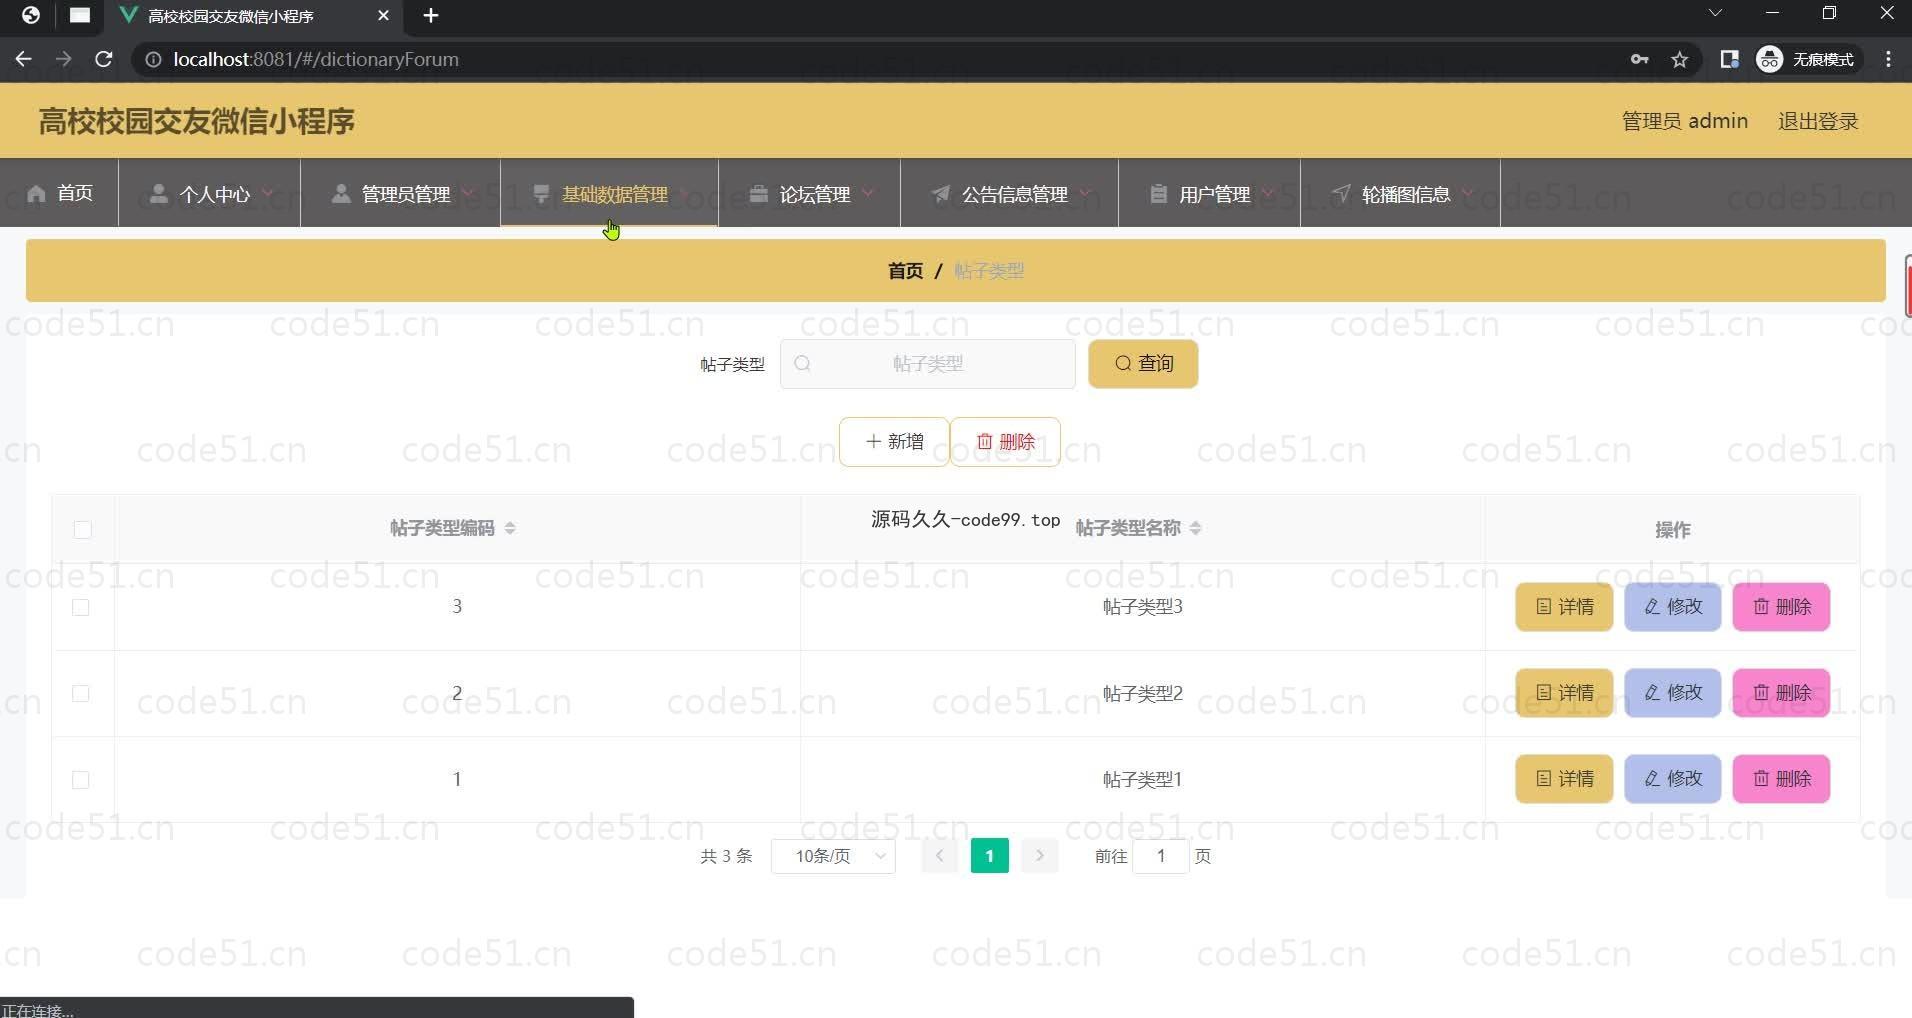This screenshot has height=1018, width=1912.
Task: Open the 论坛管理 menu
Action: tap(809, 193)
